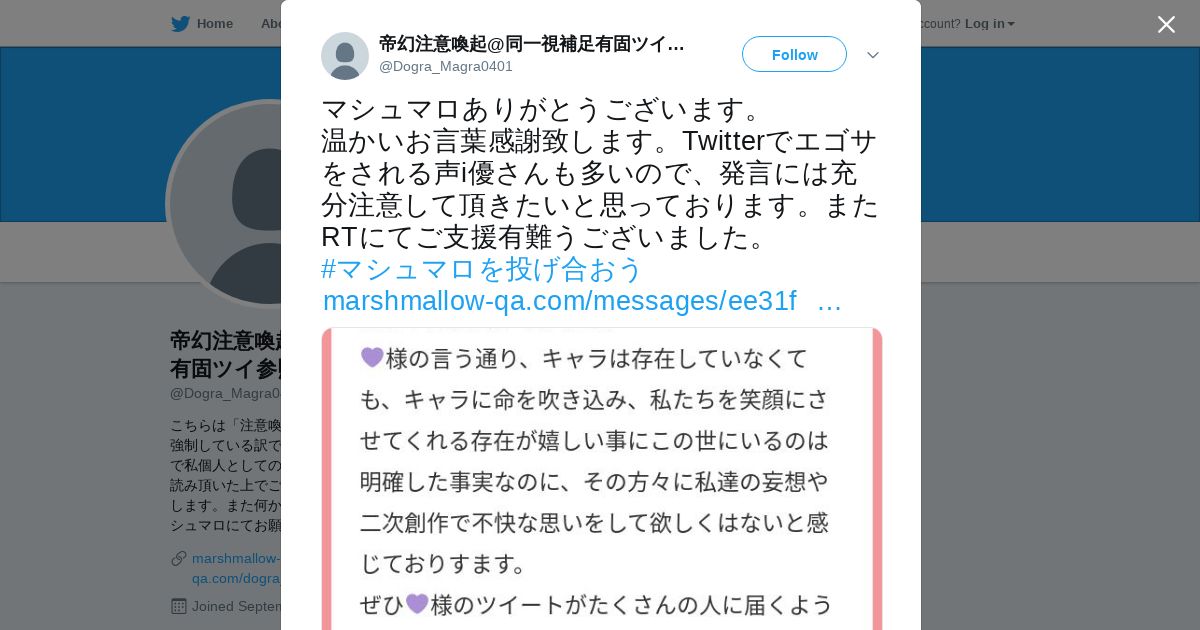The image size is (1200, 630).
Task: Click the tweet author display name 帝幻注意喚起
Action: (x=532, y=44)
